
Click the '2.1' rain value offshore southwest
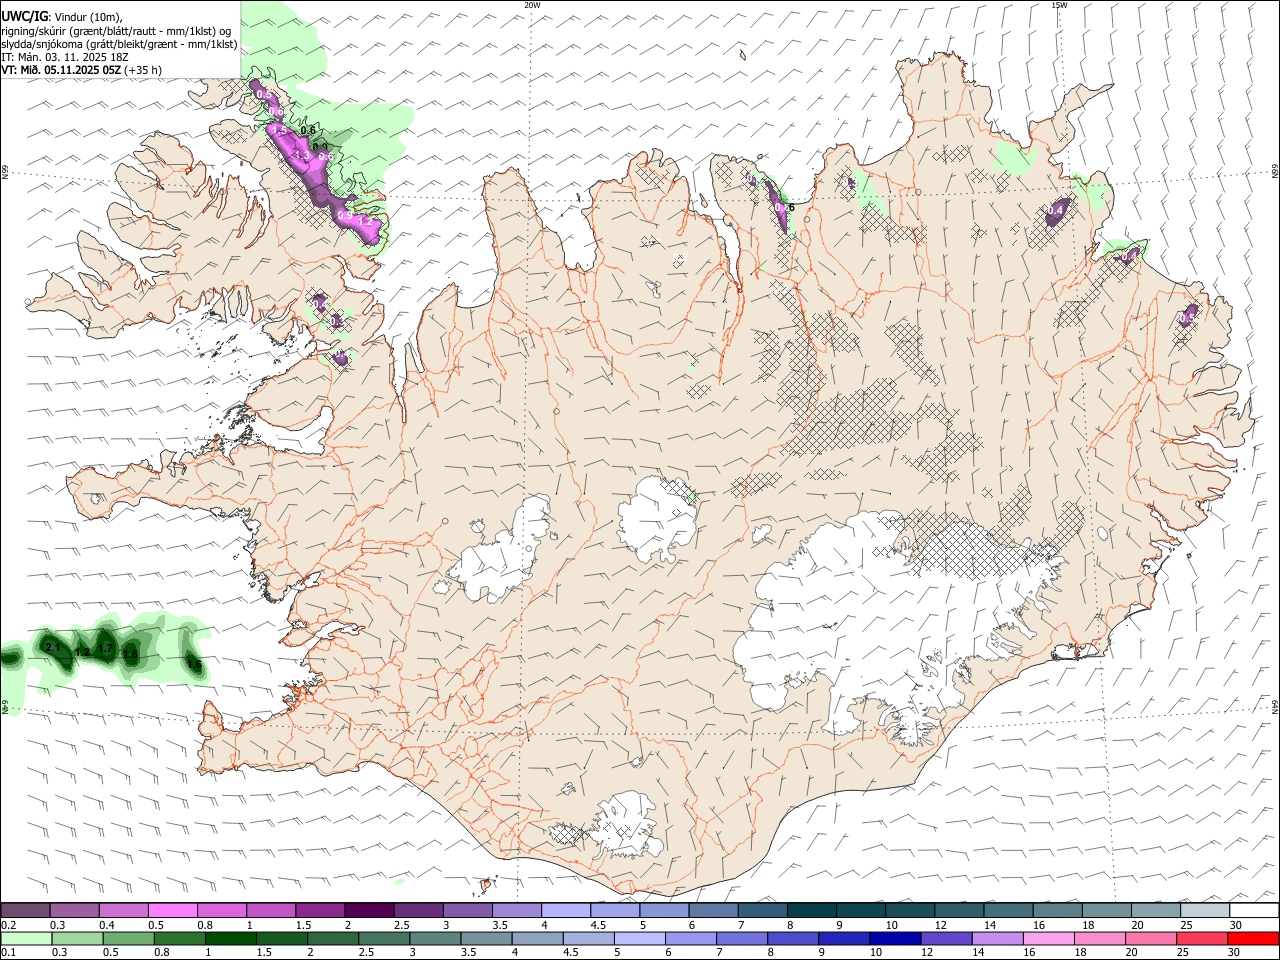[x=54, y=648]
